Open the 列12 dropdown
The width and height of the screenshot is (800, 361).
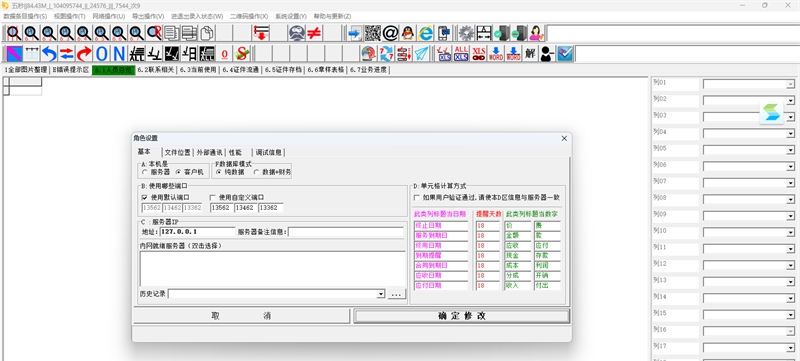[791, 266]
